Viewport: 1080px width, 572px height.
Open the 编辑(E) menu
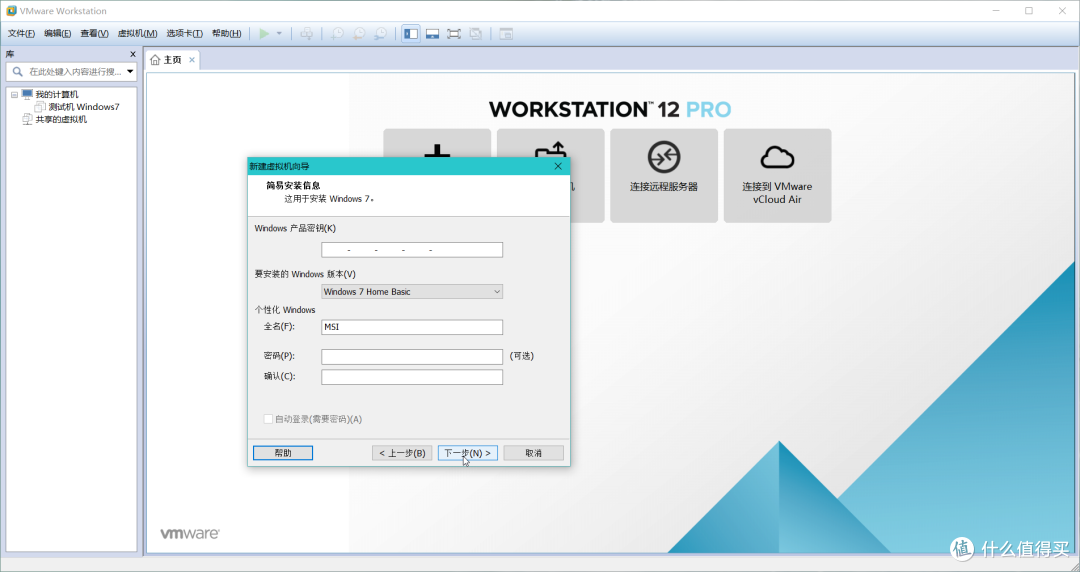point(57,33)
